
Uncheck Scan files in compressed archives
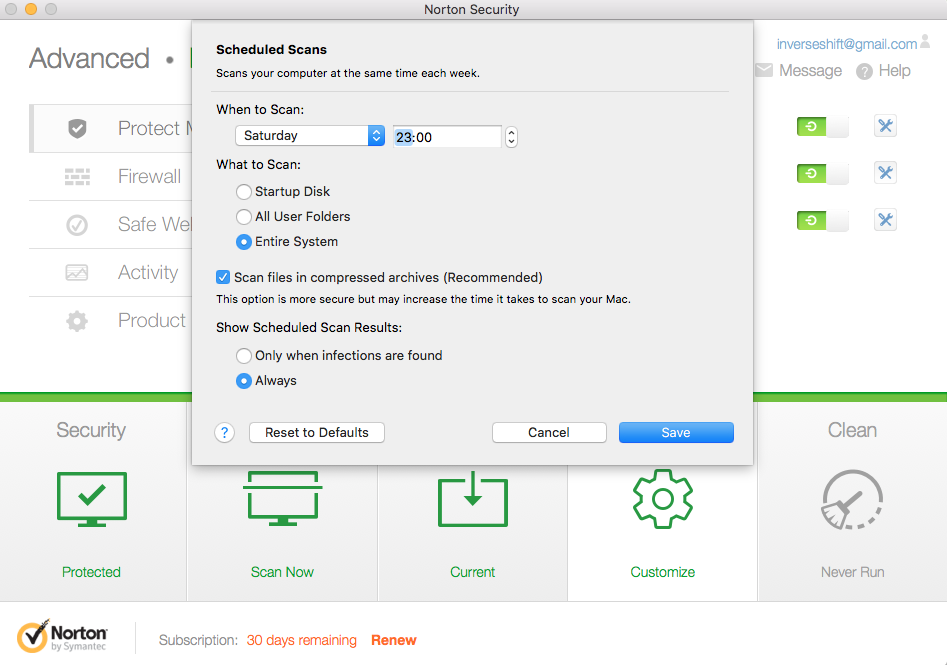pyautogui.click(x=224, y=278)
